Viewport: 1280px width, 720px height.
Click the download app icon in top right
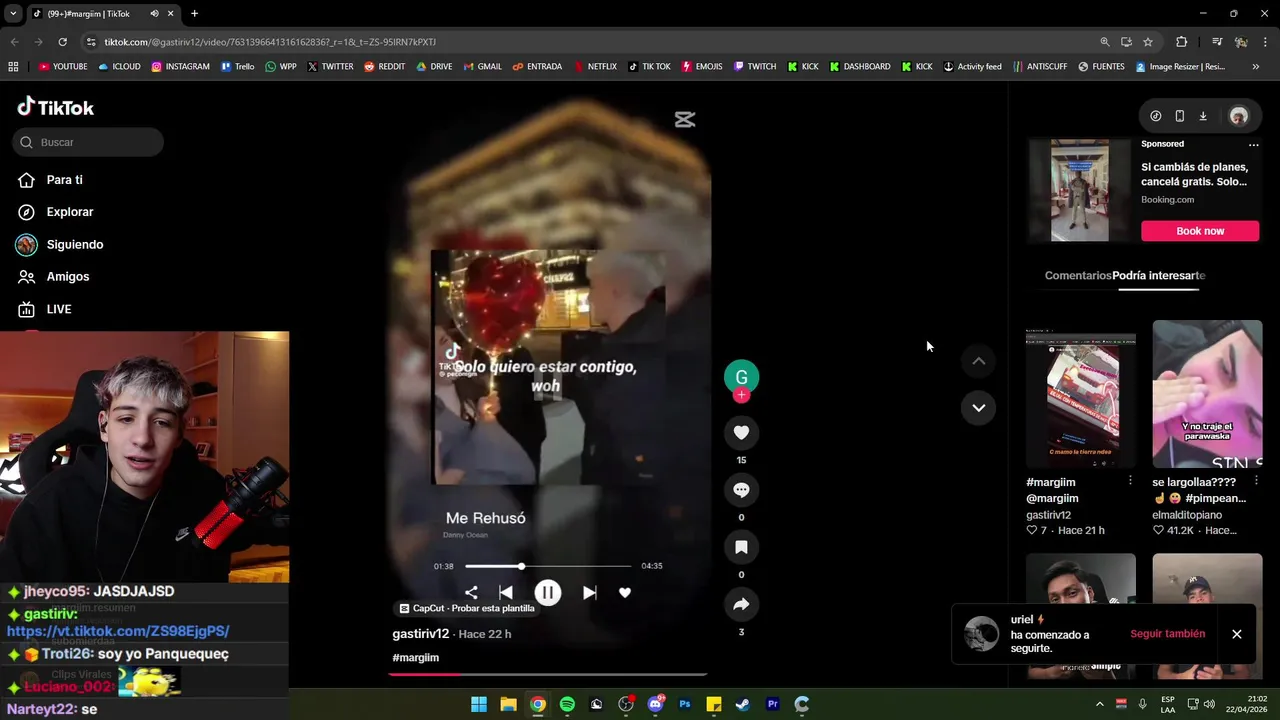point(1203,116)
